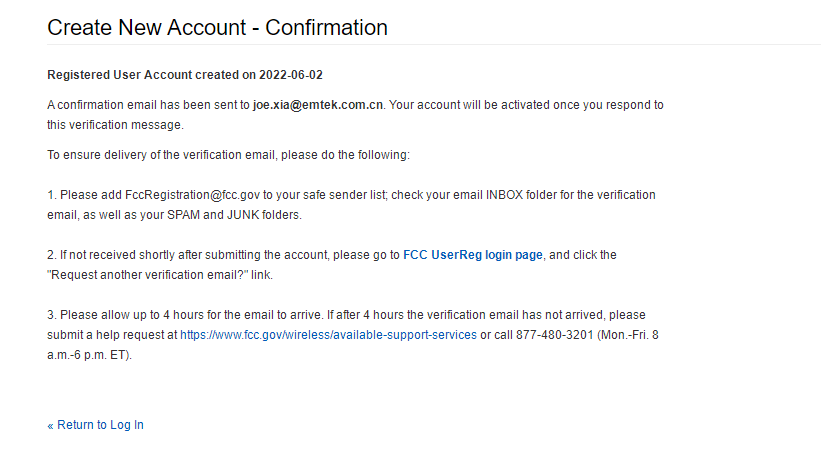
Task: Click the Create New Account - Confirmation heading
Action: coord(217,27)
